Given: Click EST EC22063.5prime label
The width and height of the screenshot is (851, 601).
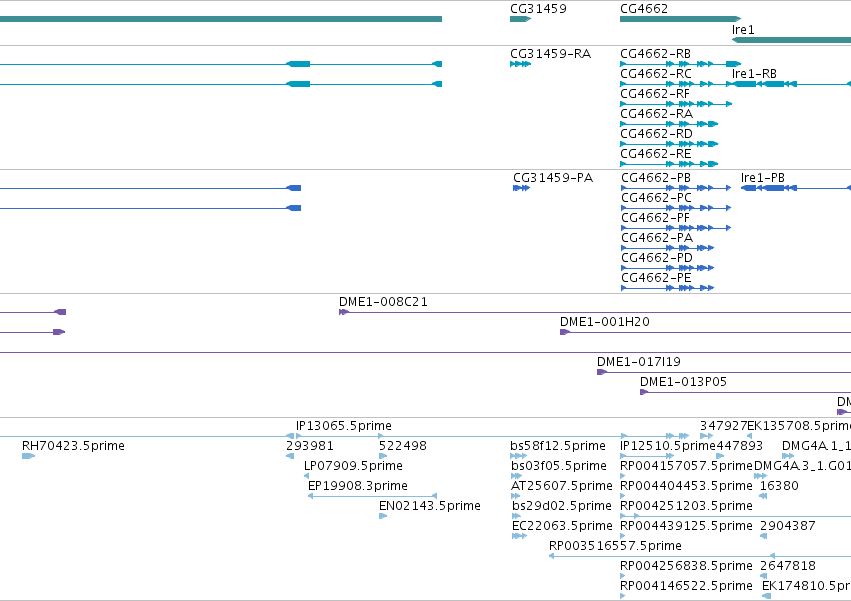Looking at the screenshot, I should 562,527.
